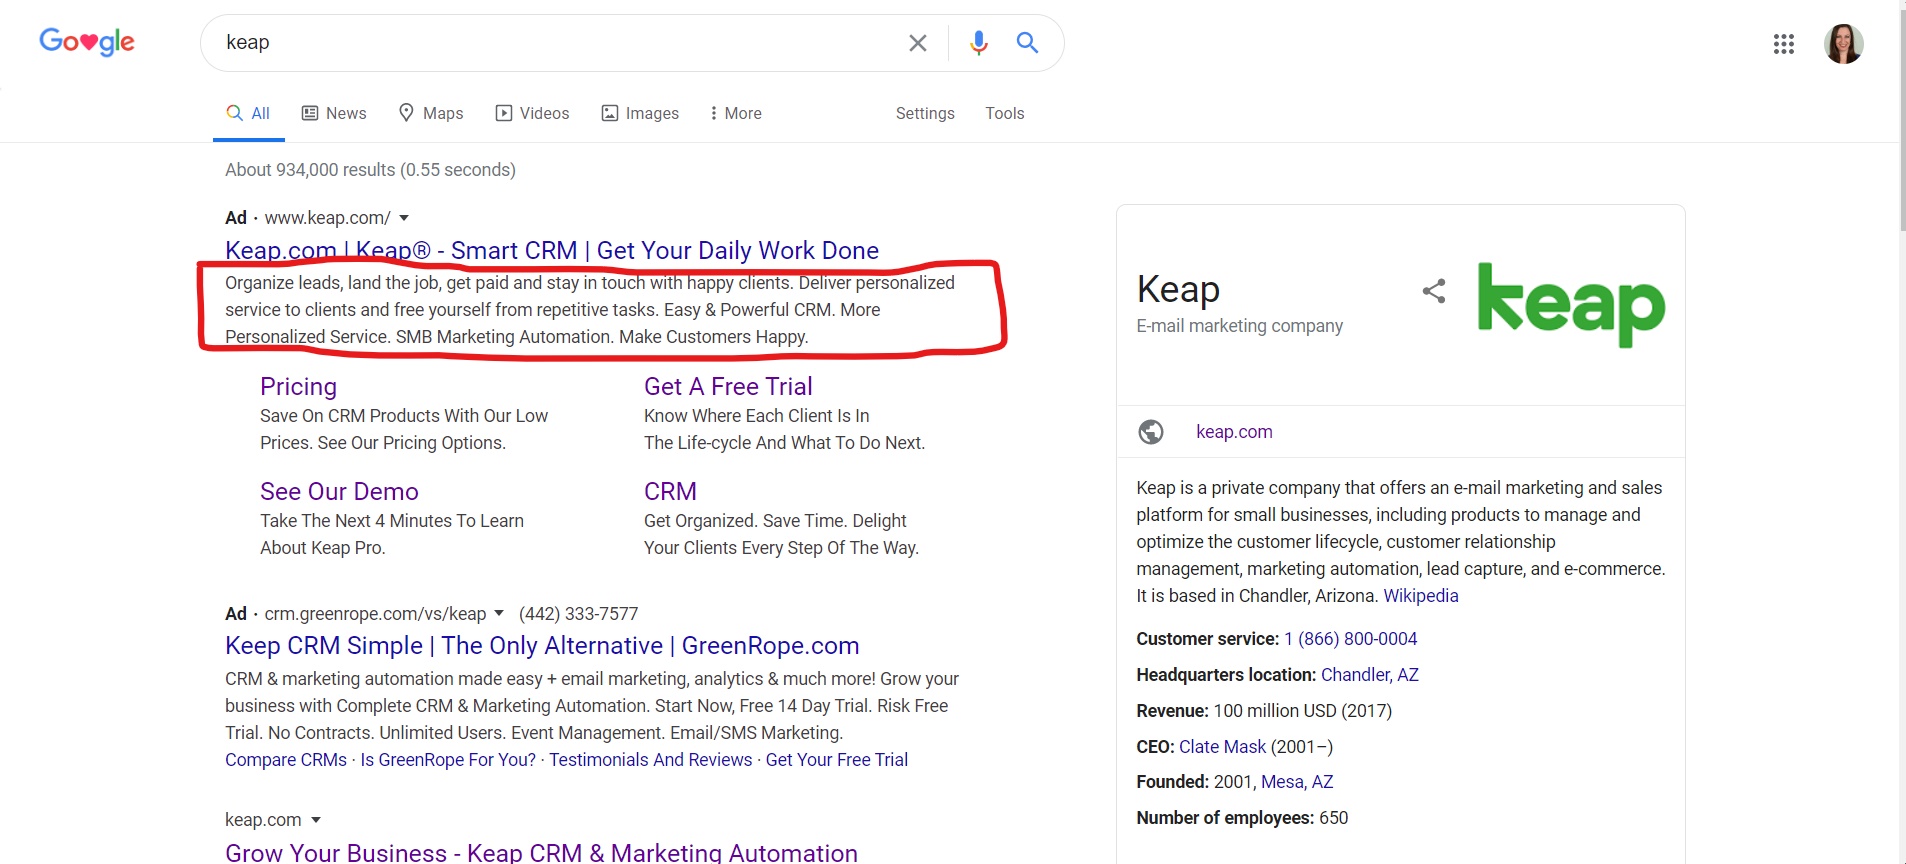Image resolution: width=1906 pixels, height=864 pixels.
Task: Click the Keap title in knowledge panel
Action: pos(1178,289)
